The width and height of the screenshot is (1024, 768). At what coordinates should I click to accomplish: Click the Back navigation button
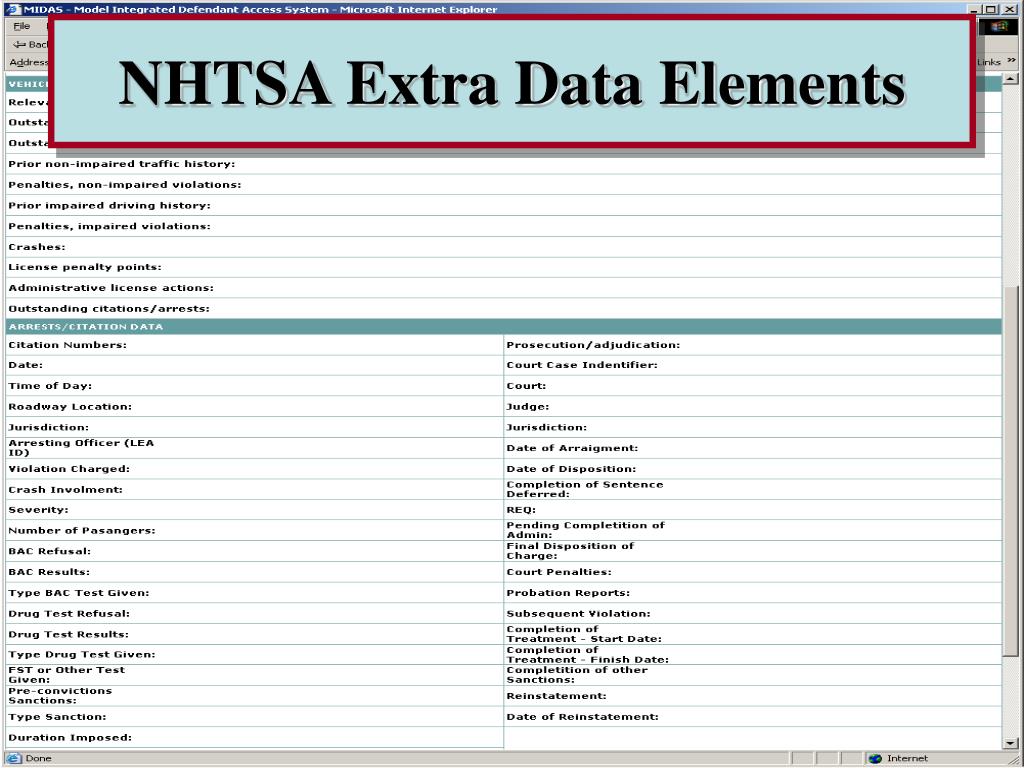click(30, 44)
